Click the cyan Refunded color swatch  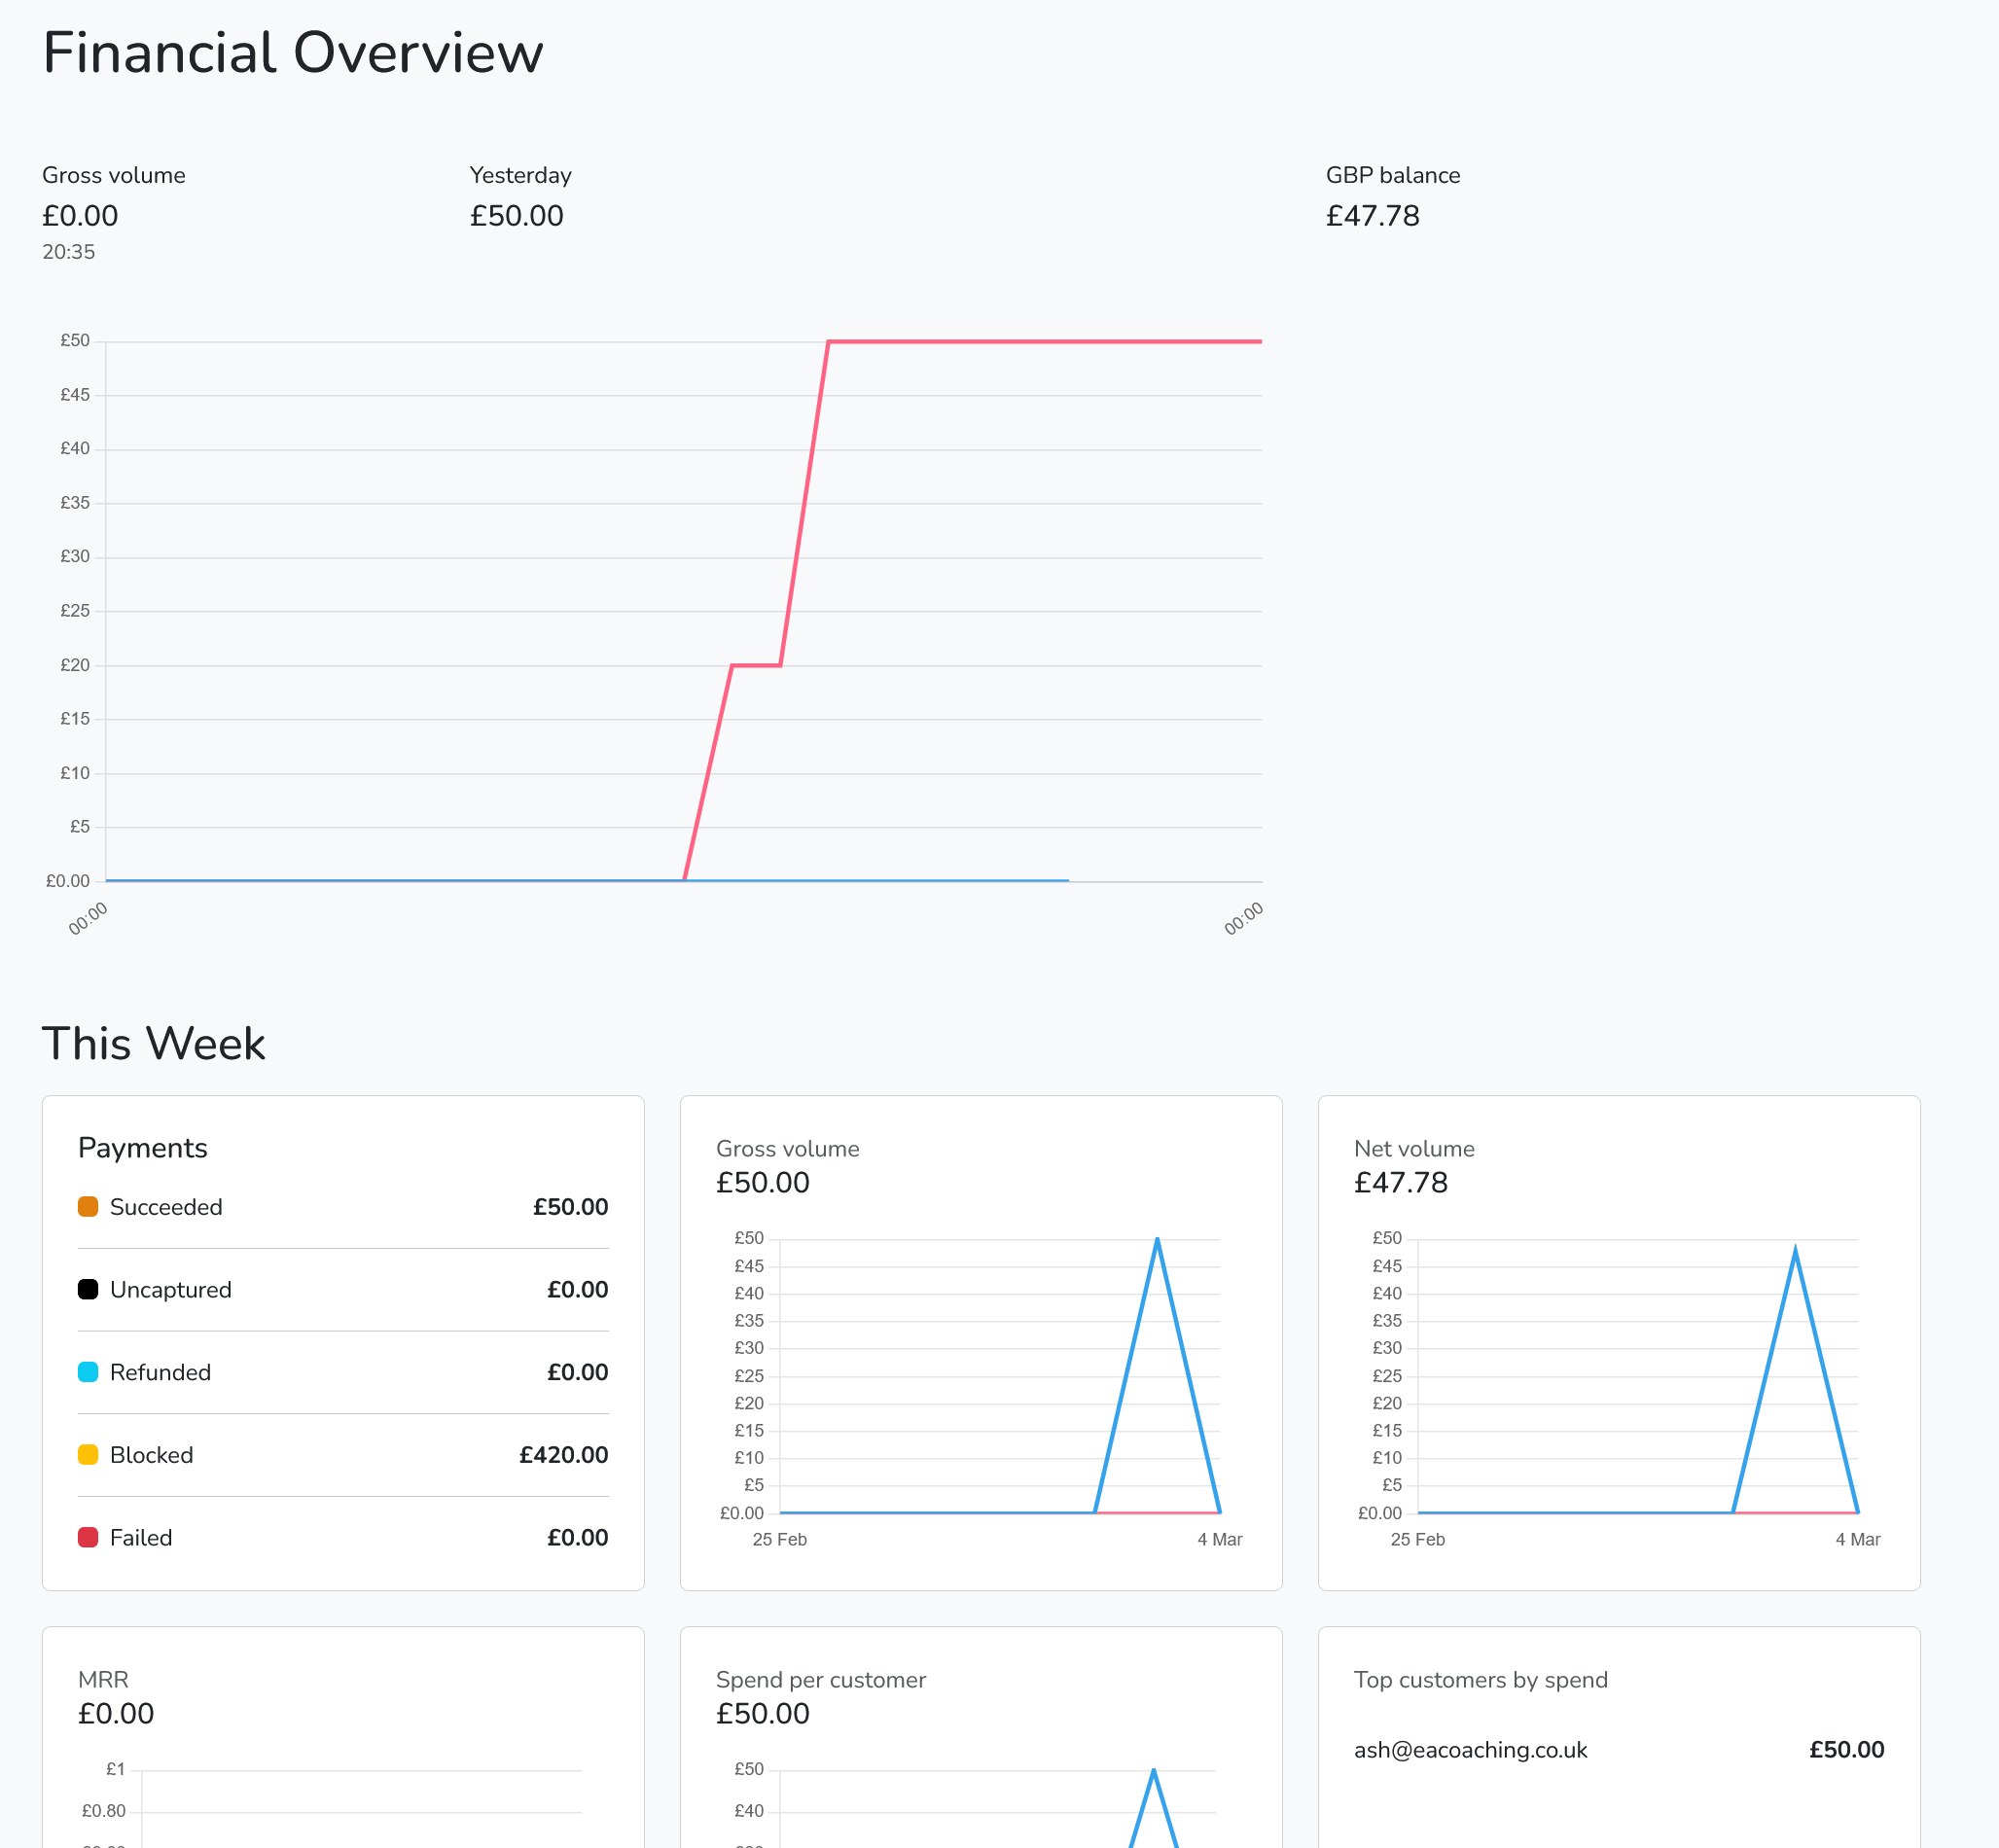click(88, 1372)
